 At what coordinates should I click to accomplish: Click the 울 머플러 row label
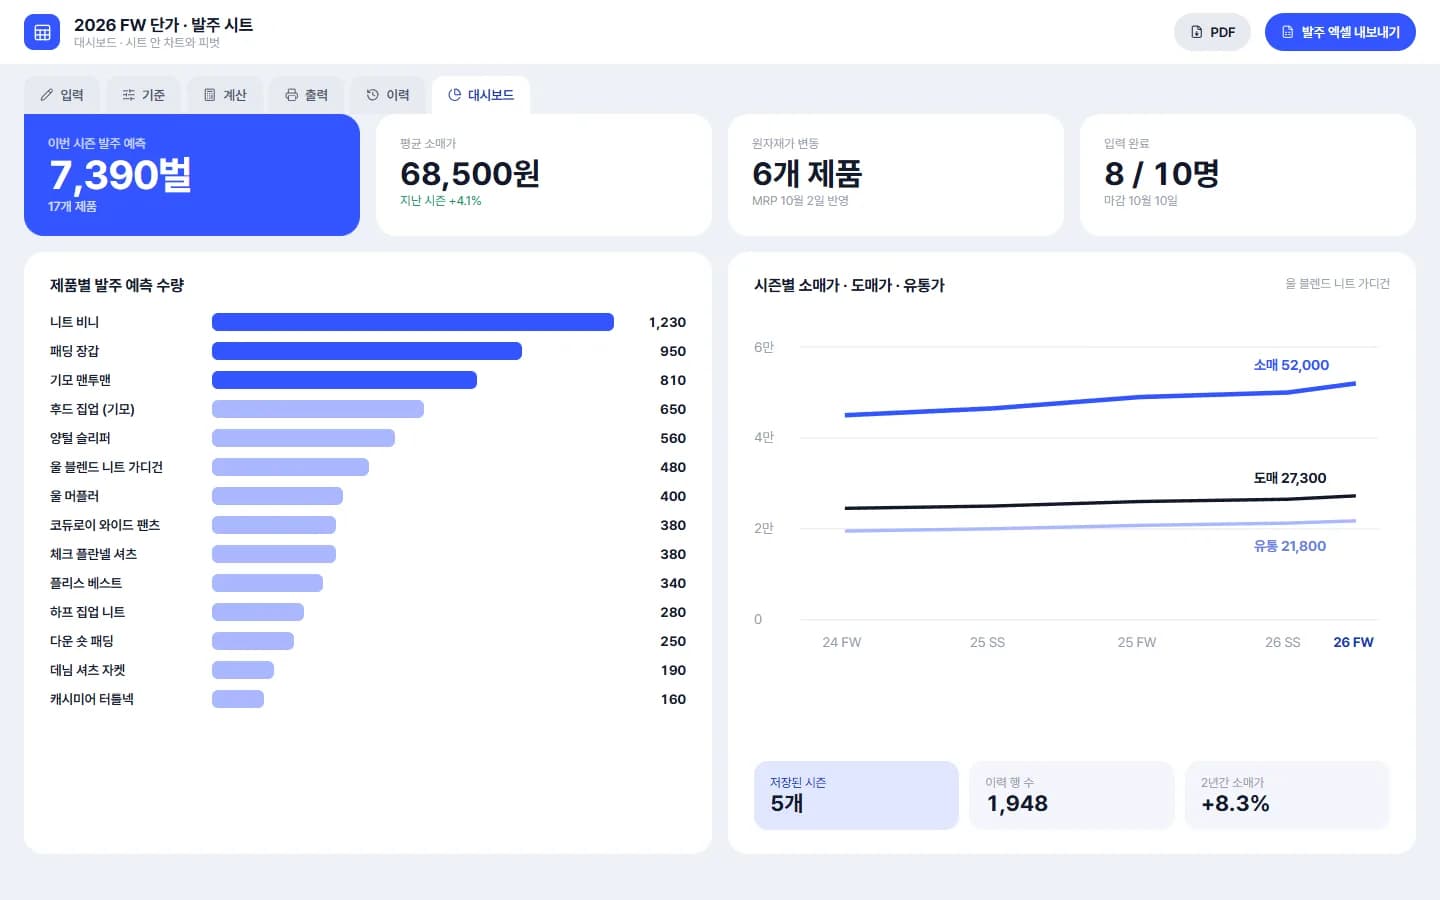(x=75, y=496)
